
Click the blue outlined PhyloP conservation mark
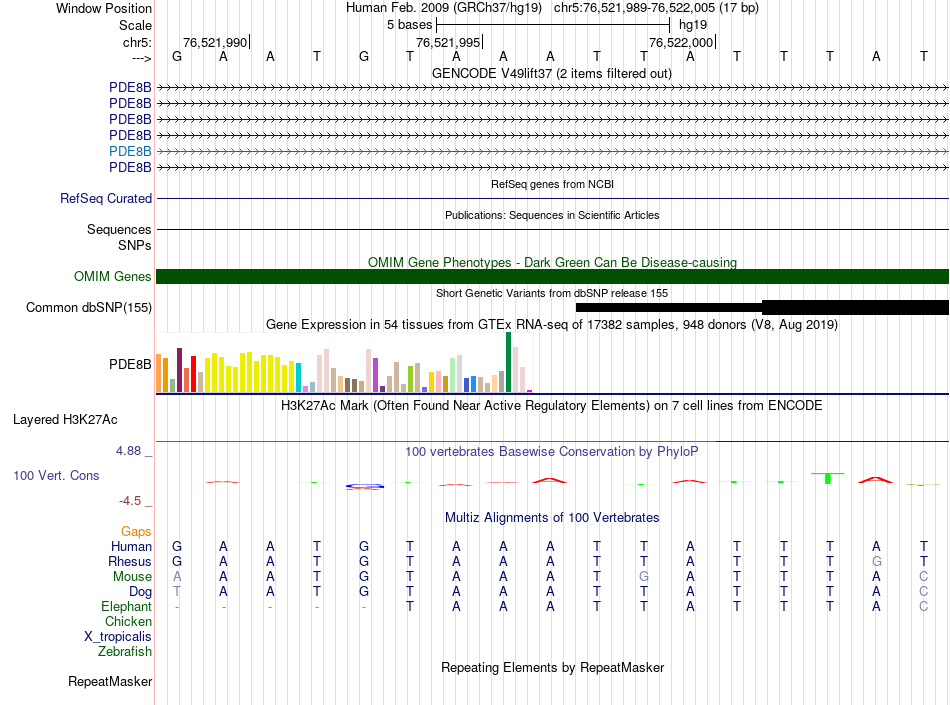(365, 486)
